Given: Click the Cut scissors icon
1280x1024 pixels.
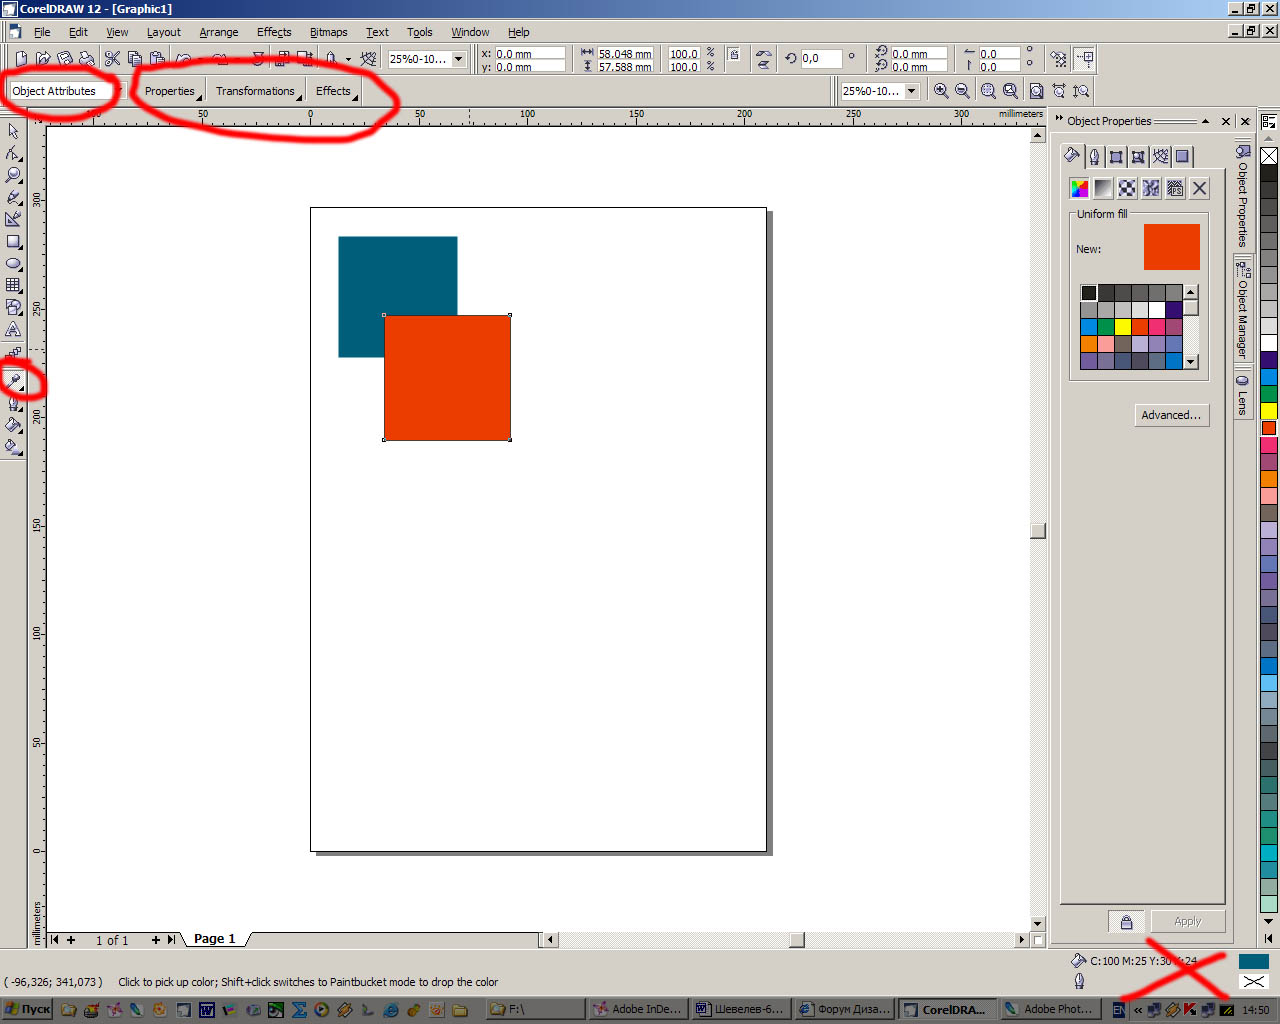Looking at the screenshot, I should click(112, 59).
